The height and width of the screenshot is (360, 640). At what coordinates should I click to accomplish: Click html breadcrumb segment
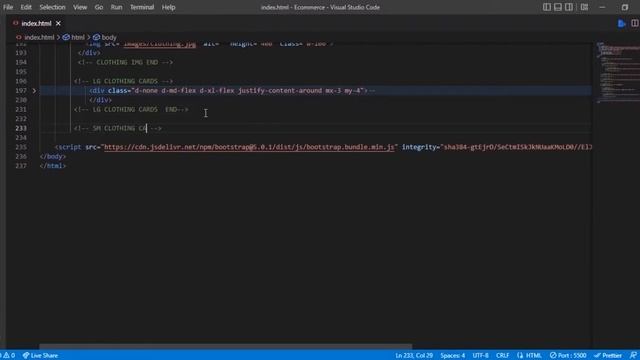click(78, 37)
